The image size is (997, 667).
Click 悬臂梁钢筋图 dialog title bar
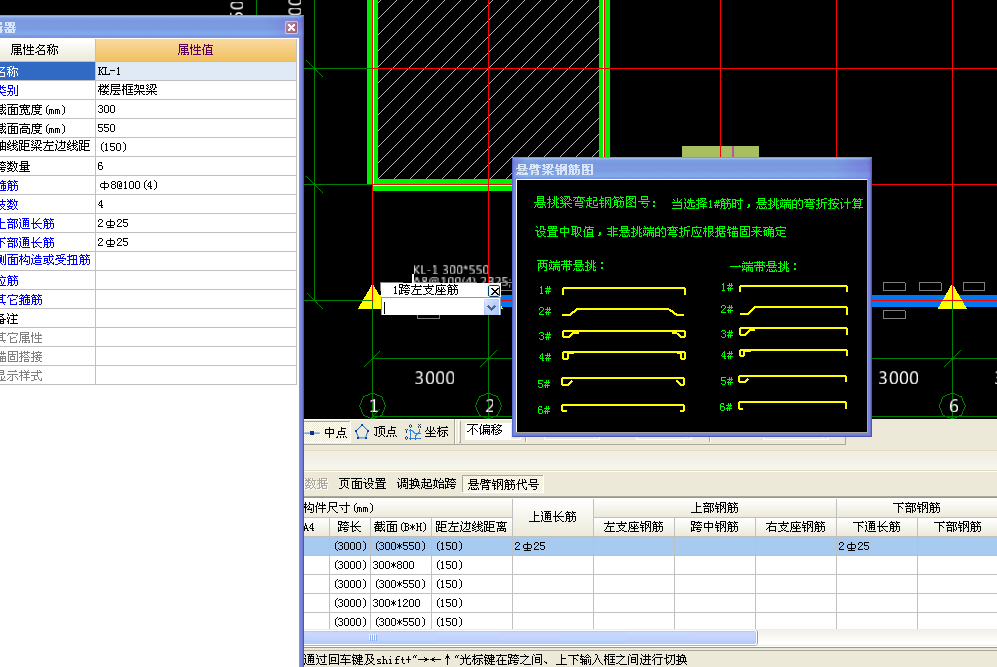tap(691, 169)
